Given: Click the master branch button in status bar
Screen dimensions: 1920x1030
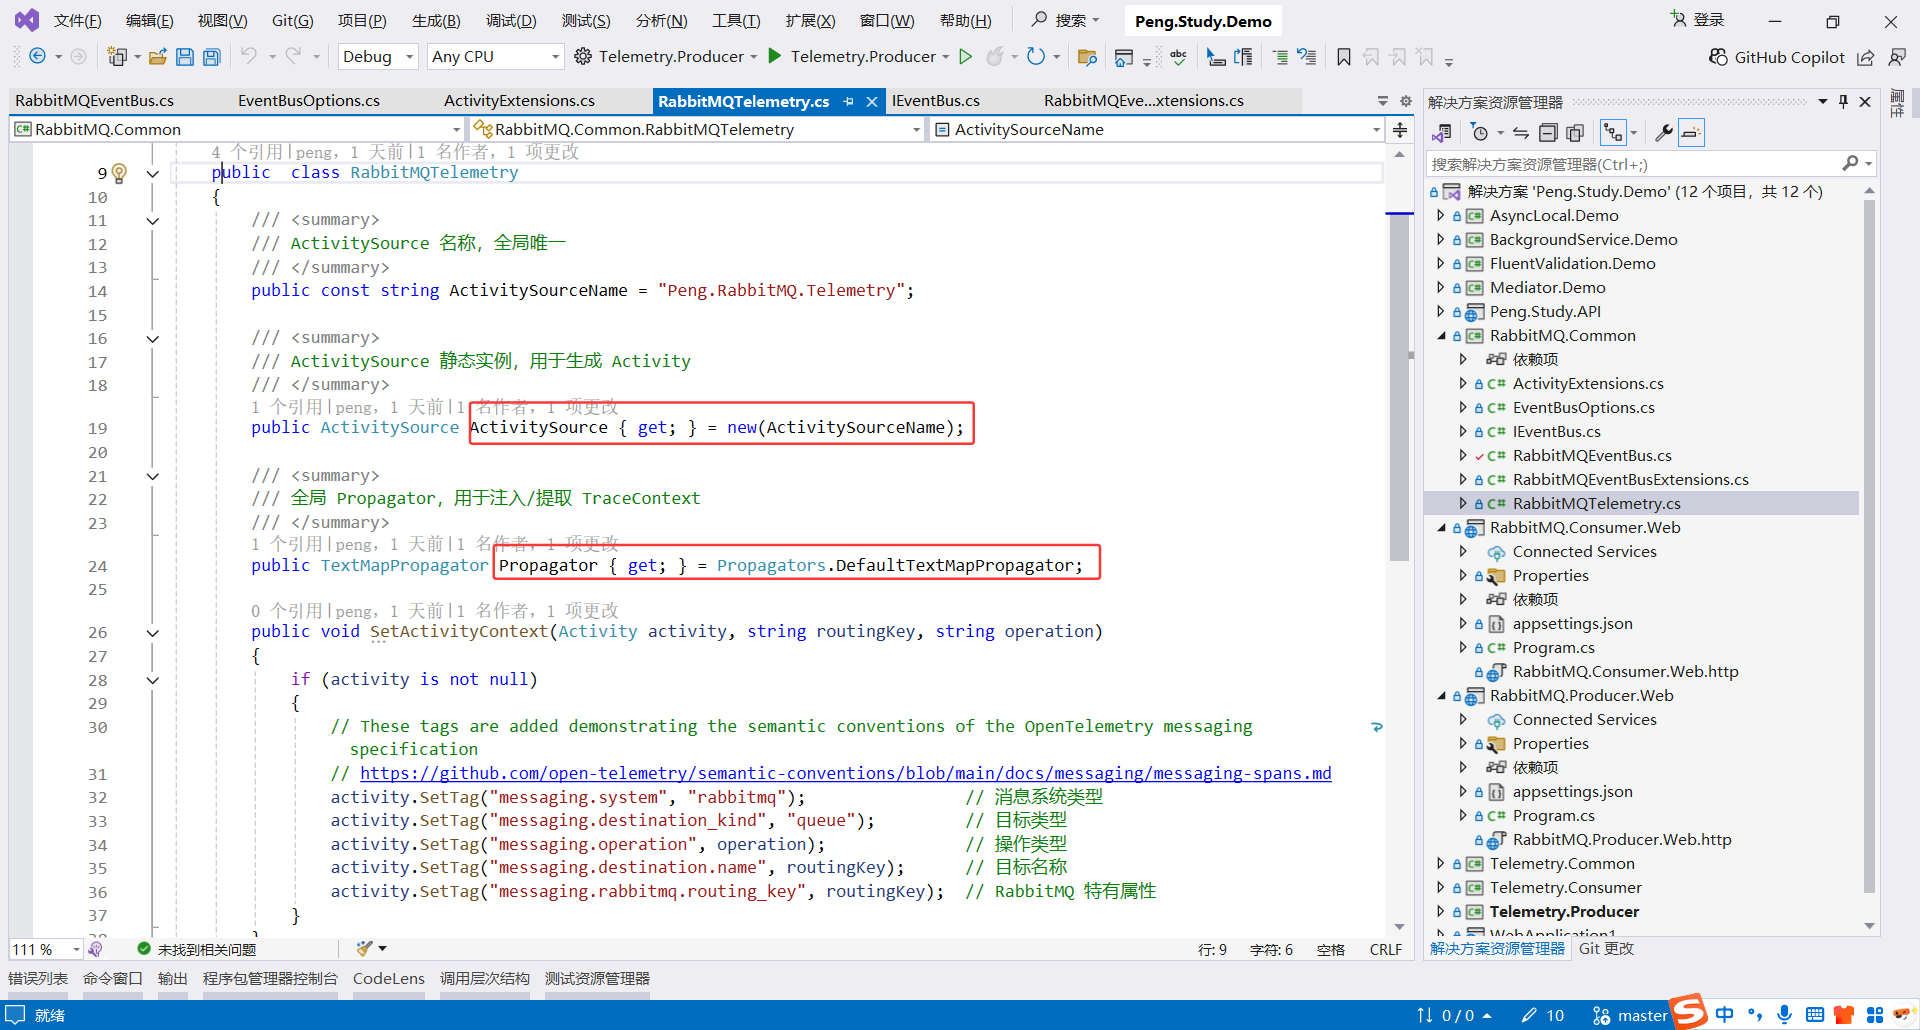Looking at the screenshot, I should coord(1631,1016).
